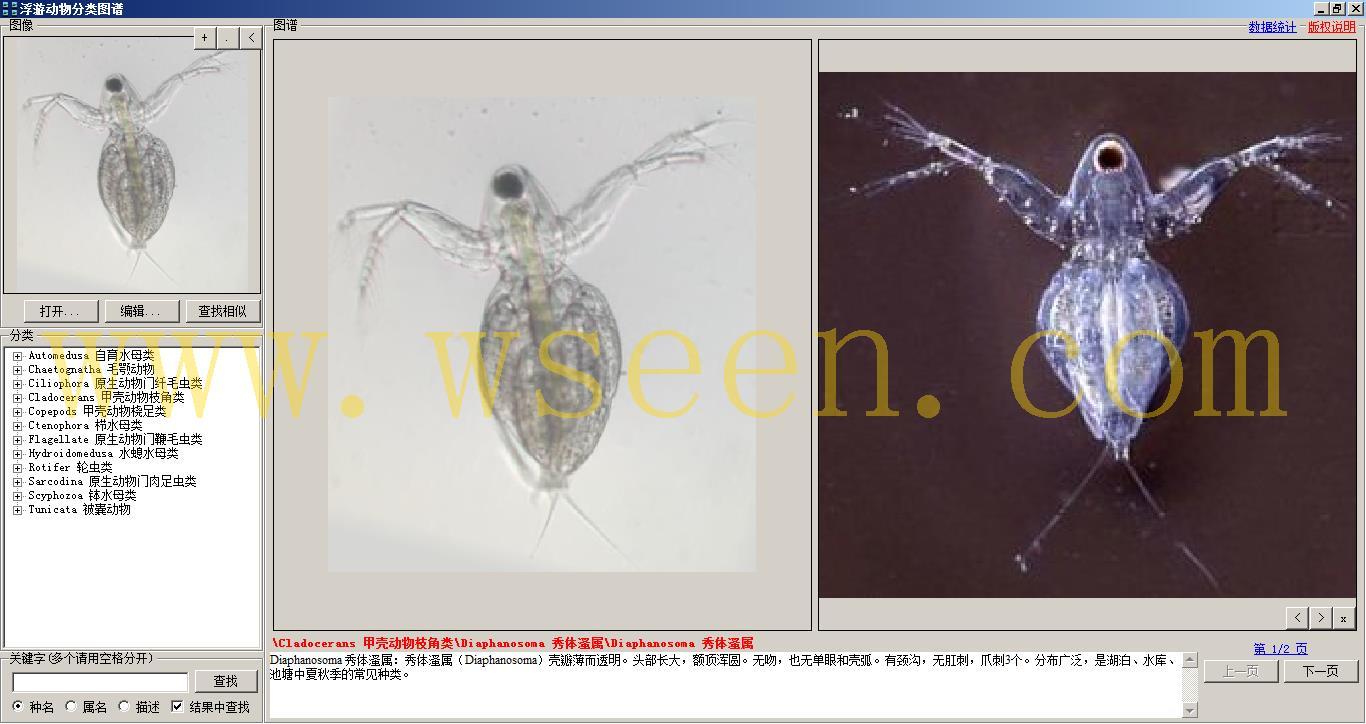The image size is (1366, 724).
Task: Select Copepods 甲壳动物桡足类 tree label
Action: (x=97, y=412)
